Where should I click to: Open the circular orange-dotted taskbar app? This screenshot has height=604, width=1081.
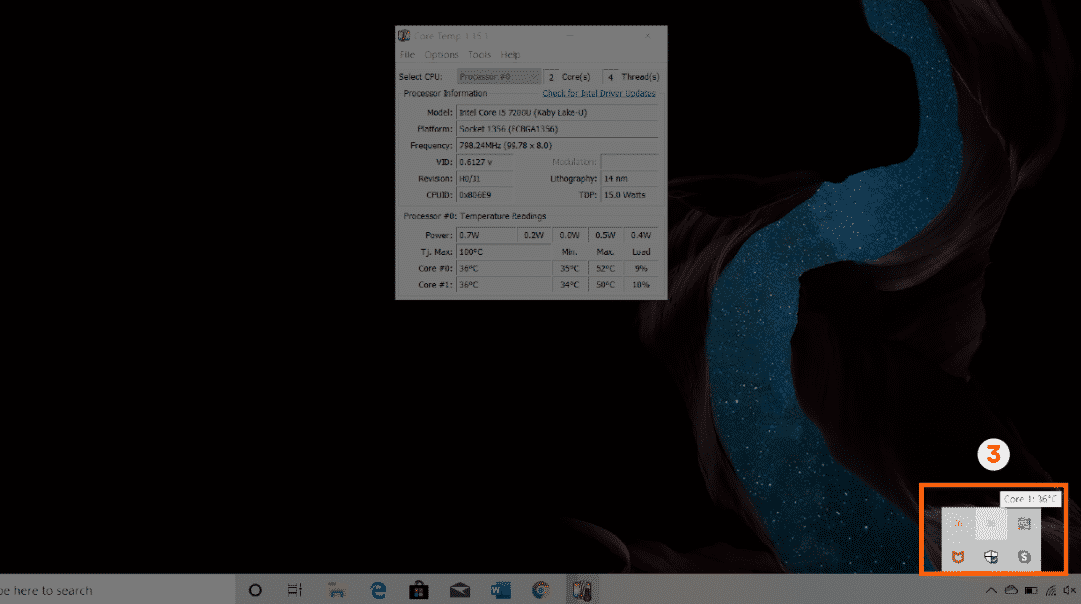(541, 590)
